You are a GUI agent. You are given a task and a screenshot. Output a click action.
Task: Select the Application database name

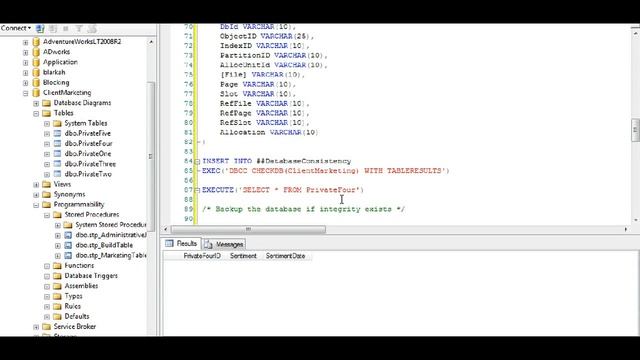(x=60, y=62)
